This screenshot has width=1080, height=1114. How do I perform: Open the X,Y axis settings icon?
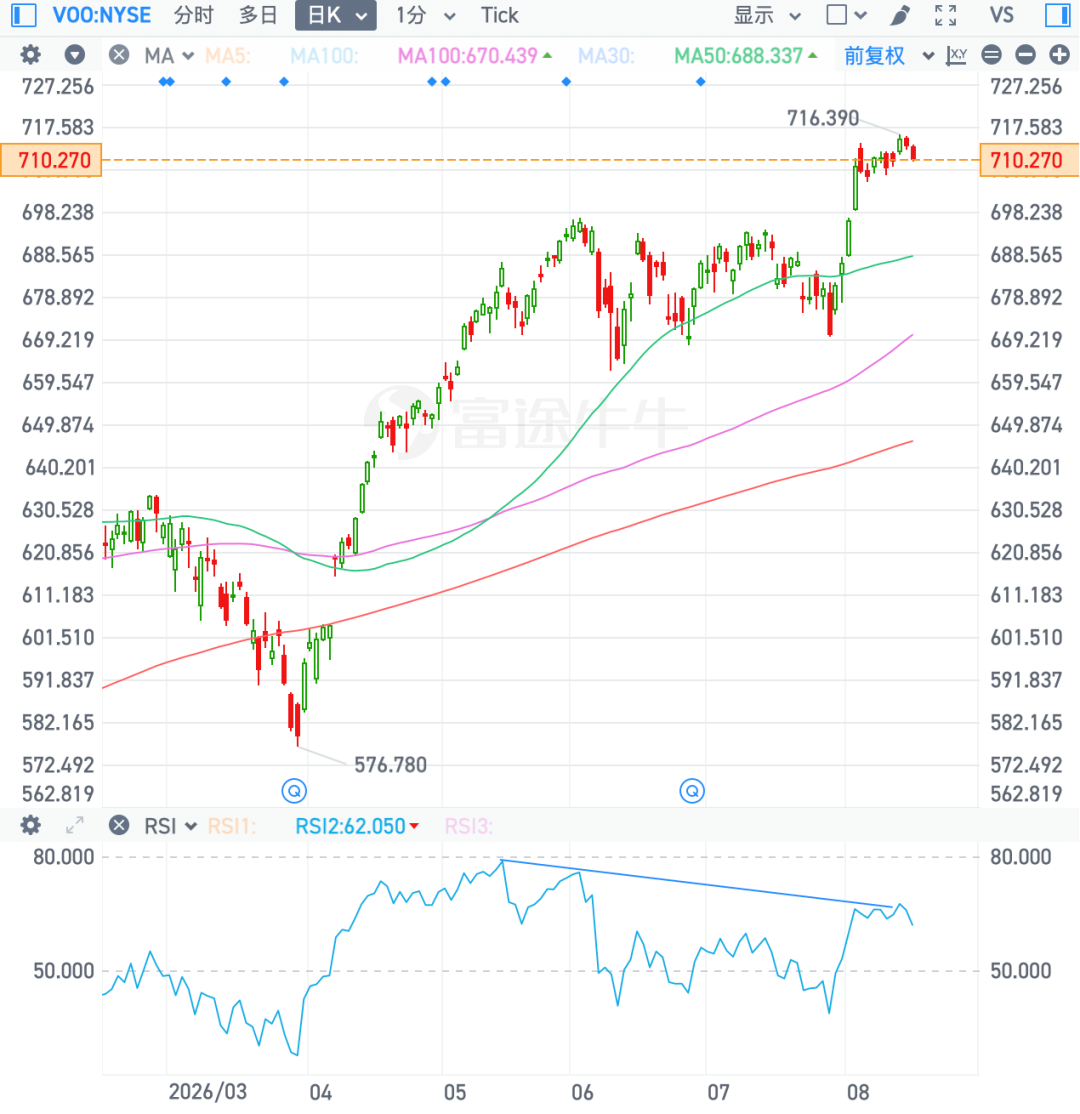click(956, 55)
